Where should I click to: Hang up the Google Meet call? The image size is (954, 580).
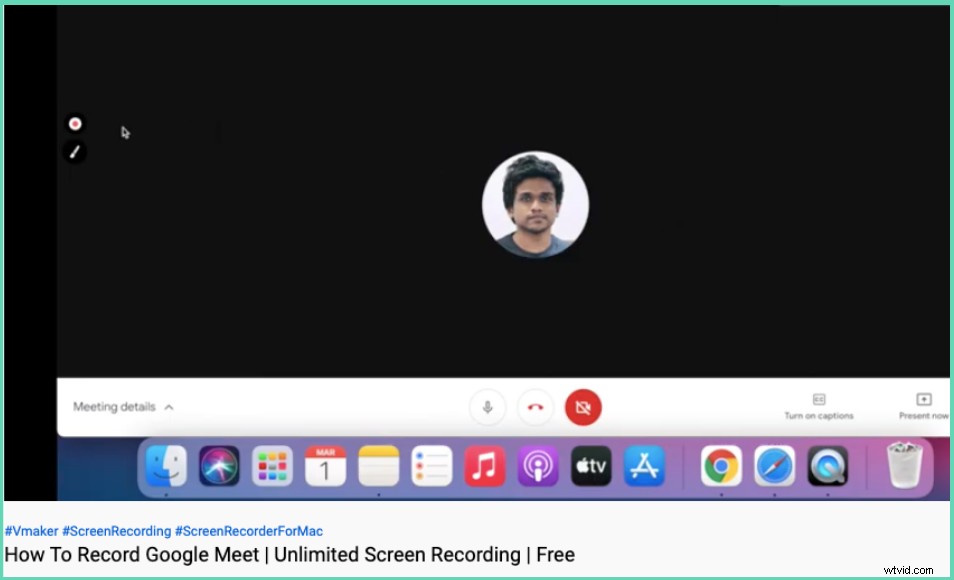click(535, 407)
